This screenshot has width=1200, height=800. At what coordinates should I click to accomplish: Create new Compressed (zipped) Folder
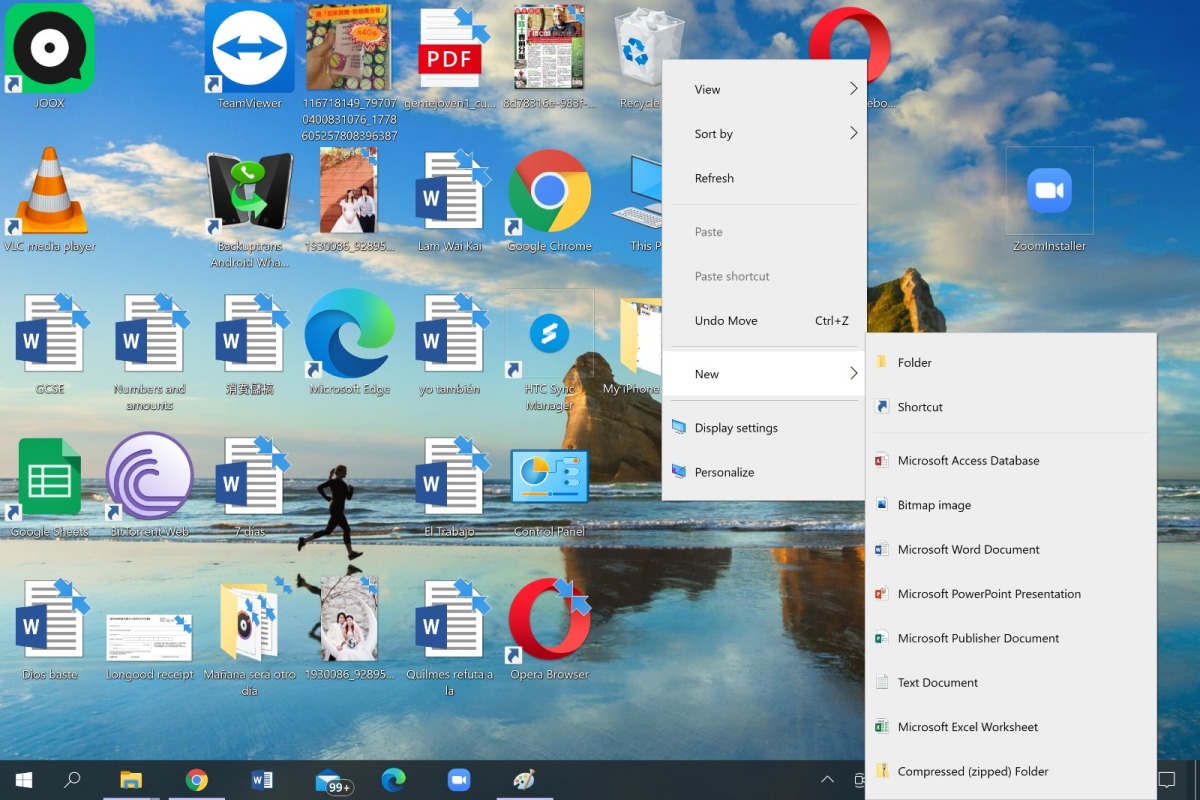(x=1011, y=771)
